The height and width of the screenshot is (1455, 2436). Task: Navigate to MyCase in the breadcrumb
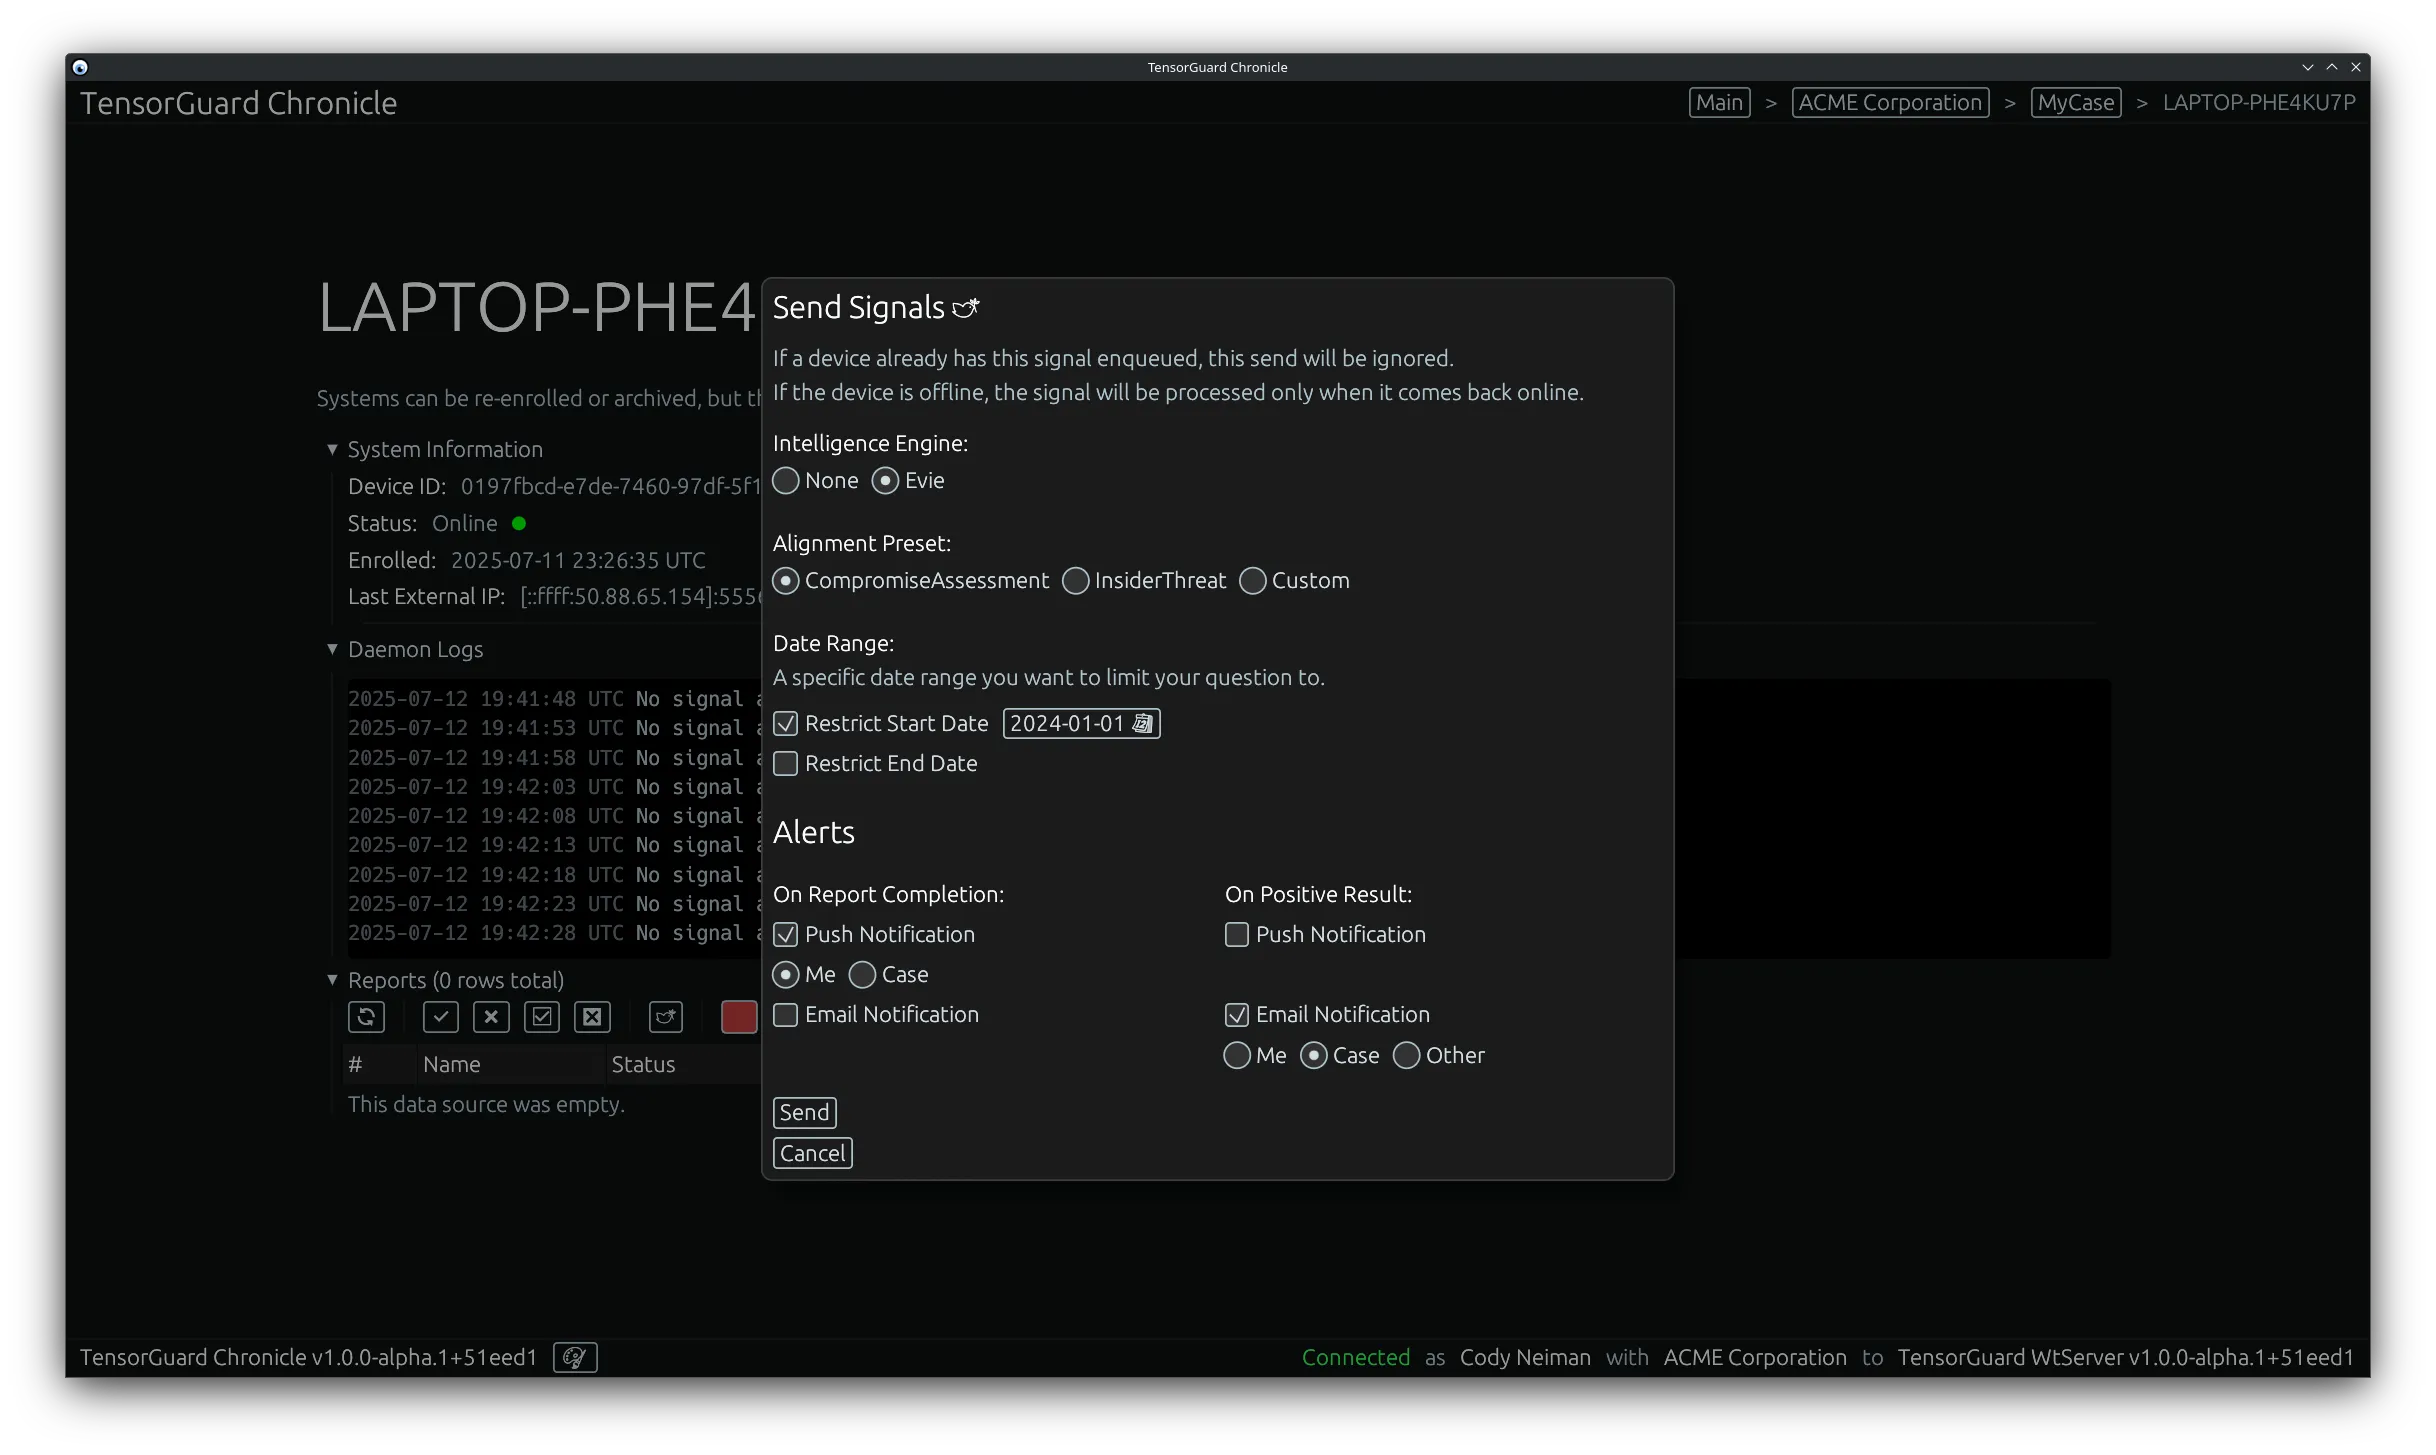coord(2076,102)
